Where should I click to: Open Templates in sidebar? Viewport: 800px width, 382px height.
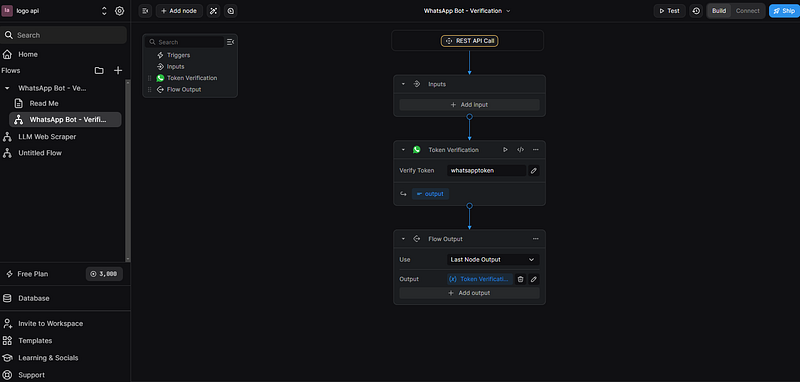[x=35, y=341]
